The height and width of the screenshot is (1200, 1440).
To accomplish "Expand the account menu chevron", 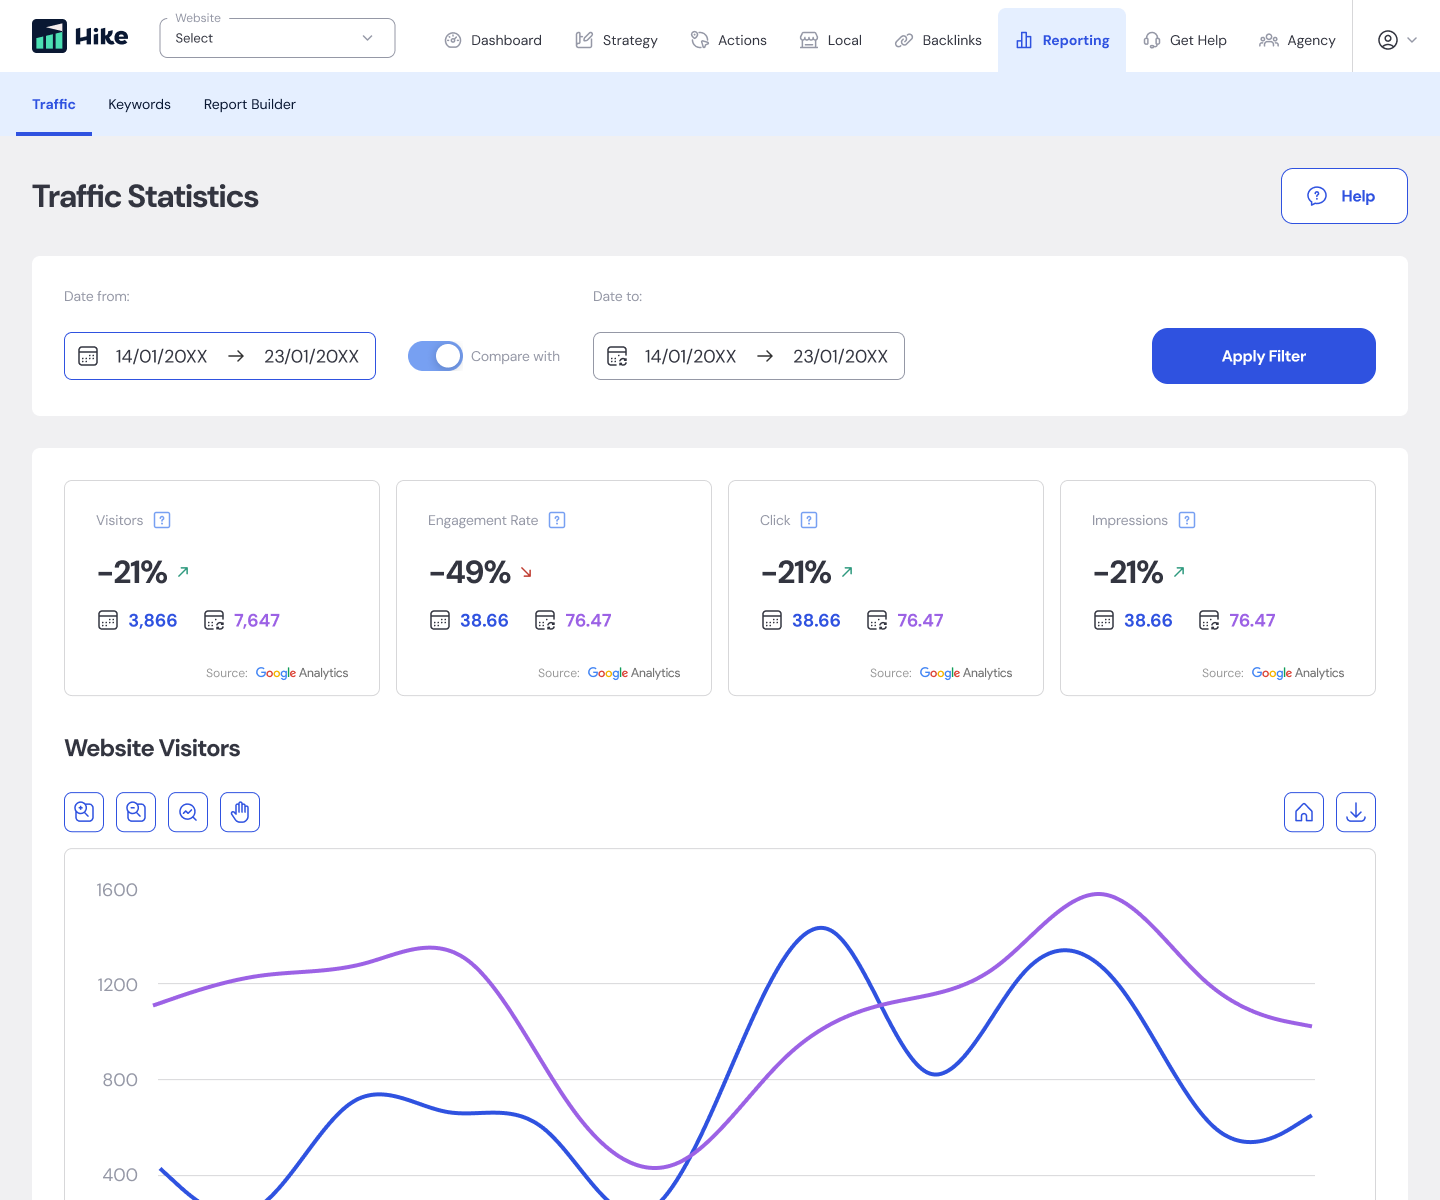I will (x=1412, y=40).
